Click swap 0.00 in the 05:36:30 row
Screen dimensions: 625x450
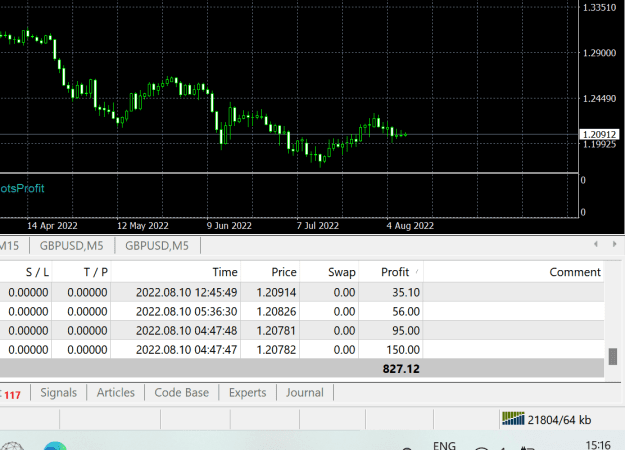click(x=344, y=312)
